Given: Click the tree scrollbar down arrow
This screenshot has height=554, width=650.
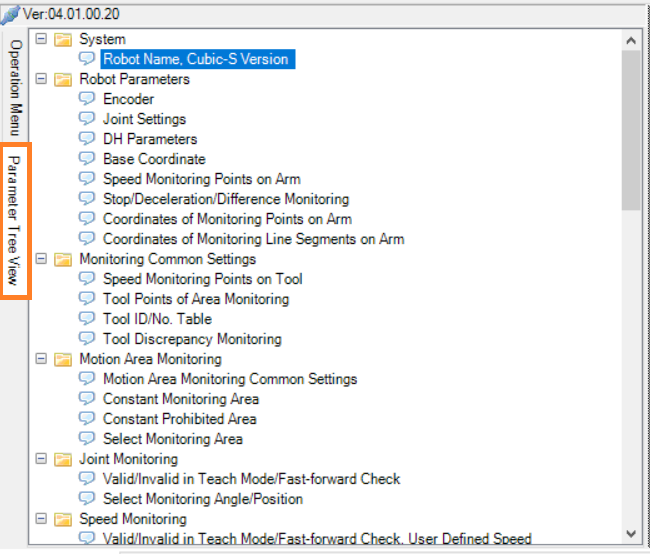Looking at the screenshot, I should point(631,533).
